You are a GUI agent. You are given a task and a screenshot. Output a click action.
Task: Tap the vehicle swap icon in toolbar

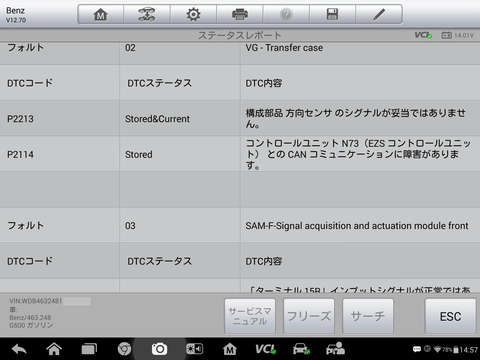(x=147, y=14)
